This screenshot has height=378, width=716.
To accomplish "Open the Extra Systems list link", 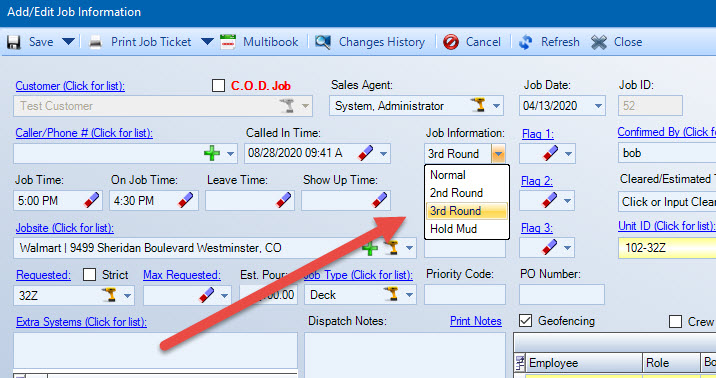I will [x=81, y=322].
